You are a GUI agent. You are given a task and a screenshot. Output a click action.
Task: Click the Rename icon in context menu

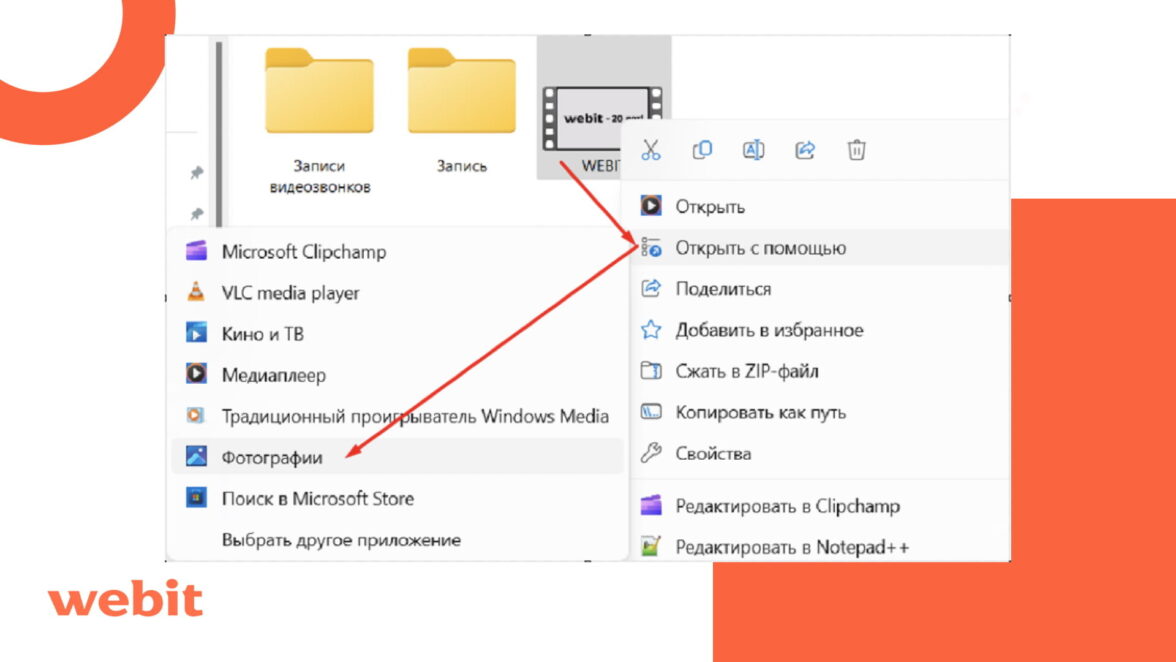pyautogui.click(x=753, y=150)
